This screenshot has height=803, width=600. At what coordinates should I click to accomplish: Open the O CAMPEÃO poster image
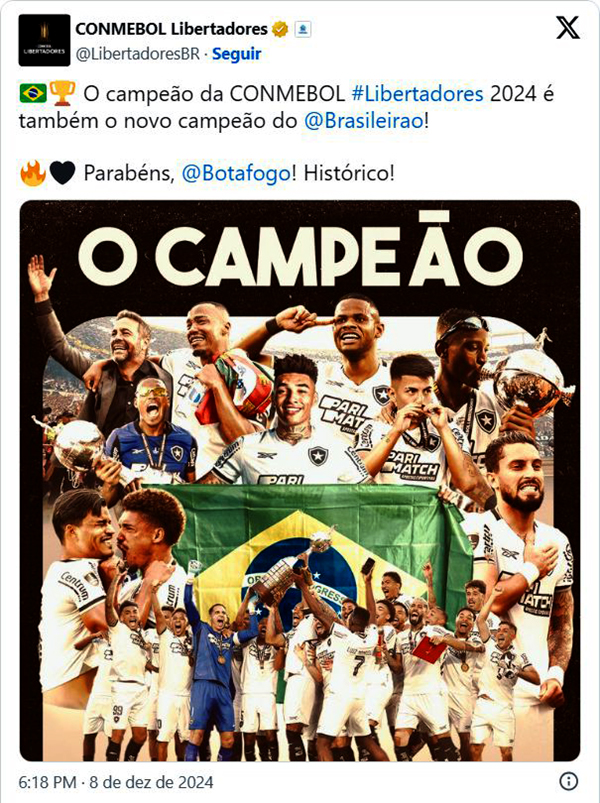300,480
